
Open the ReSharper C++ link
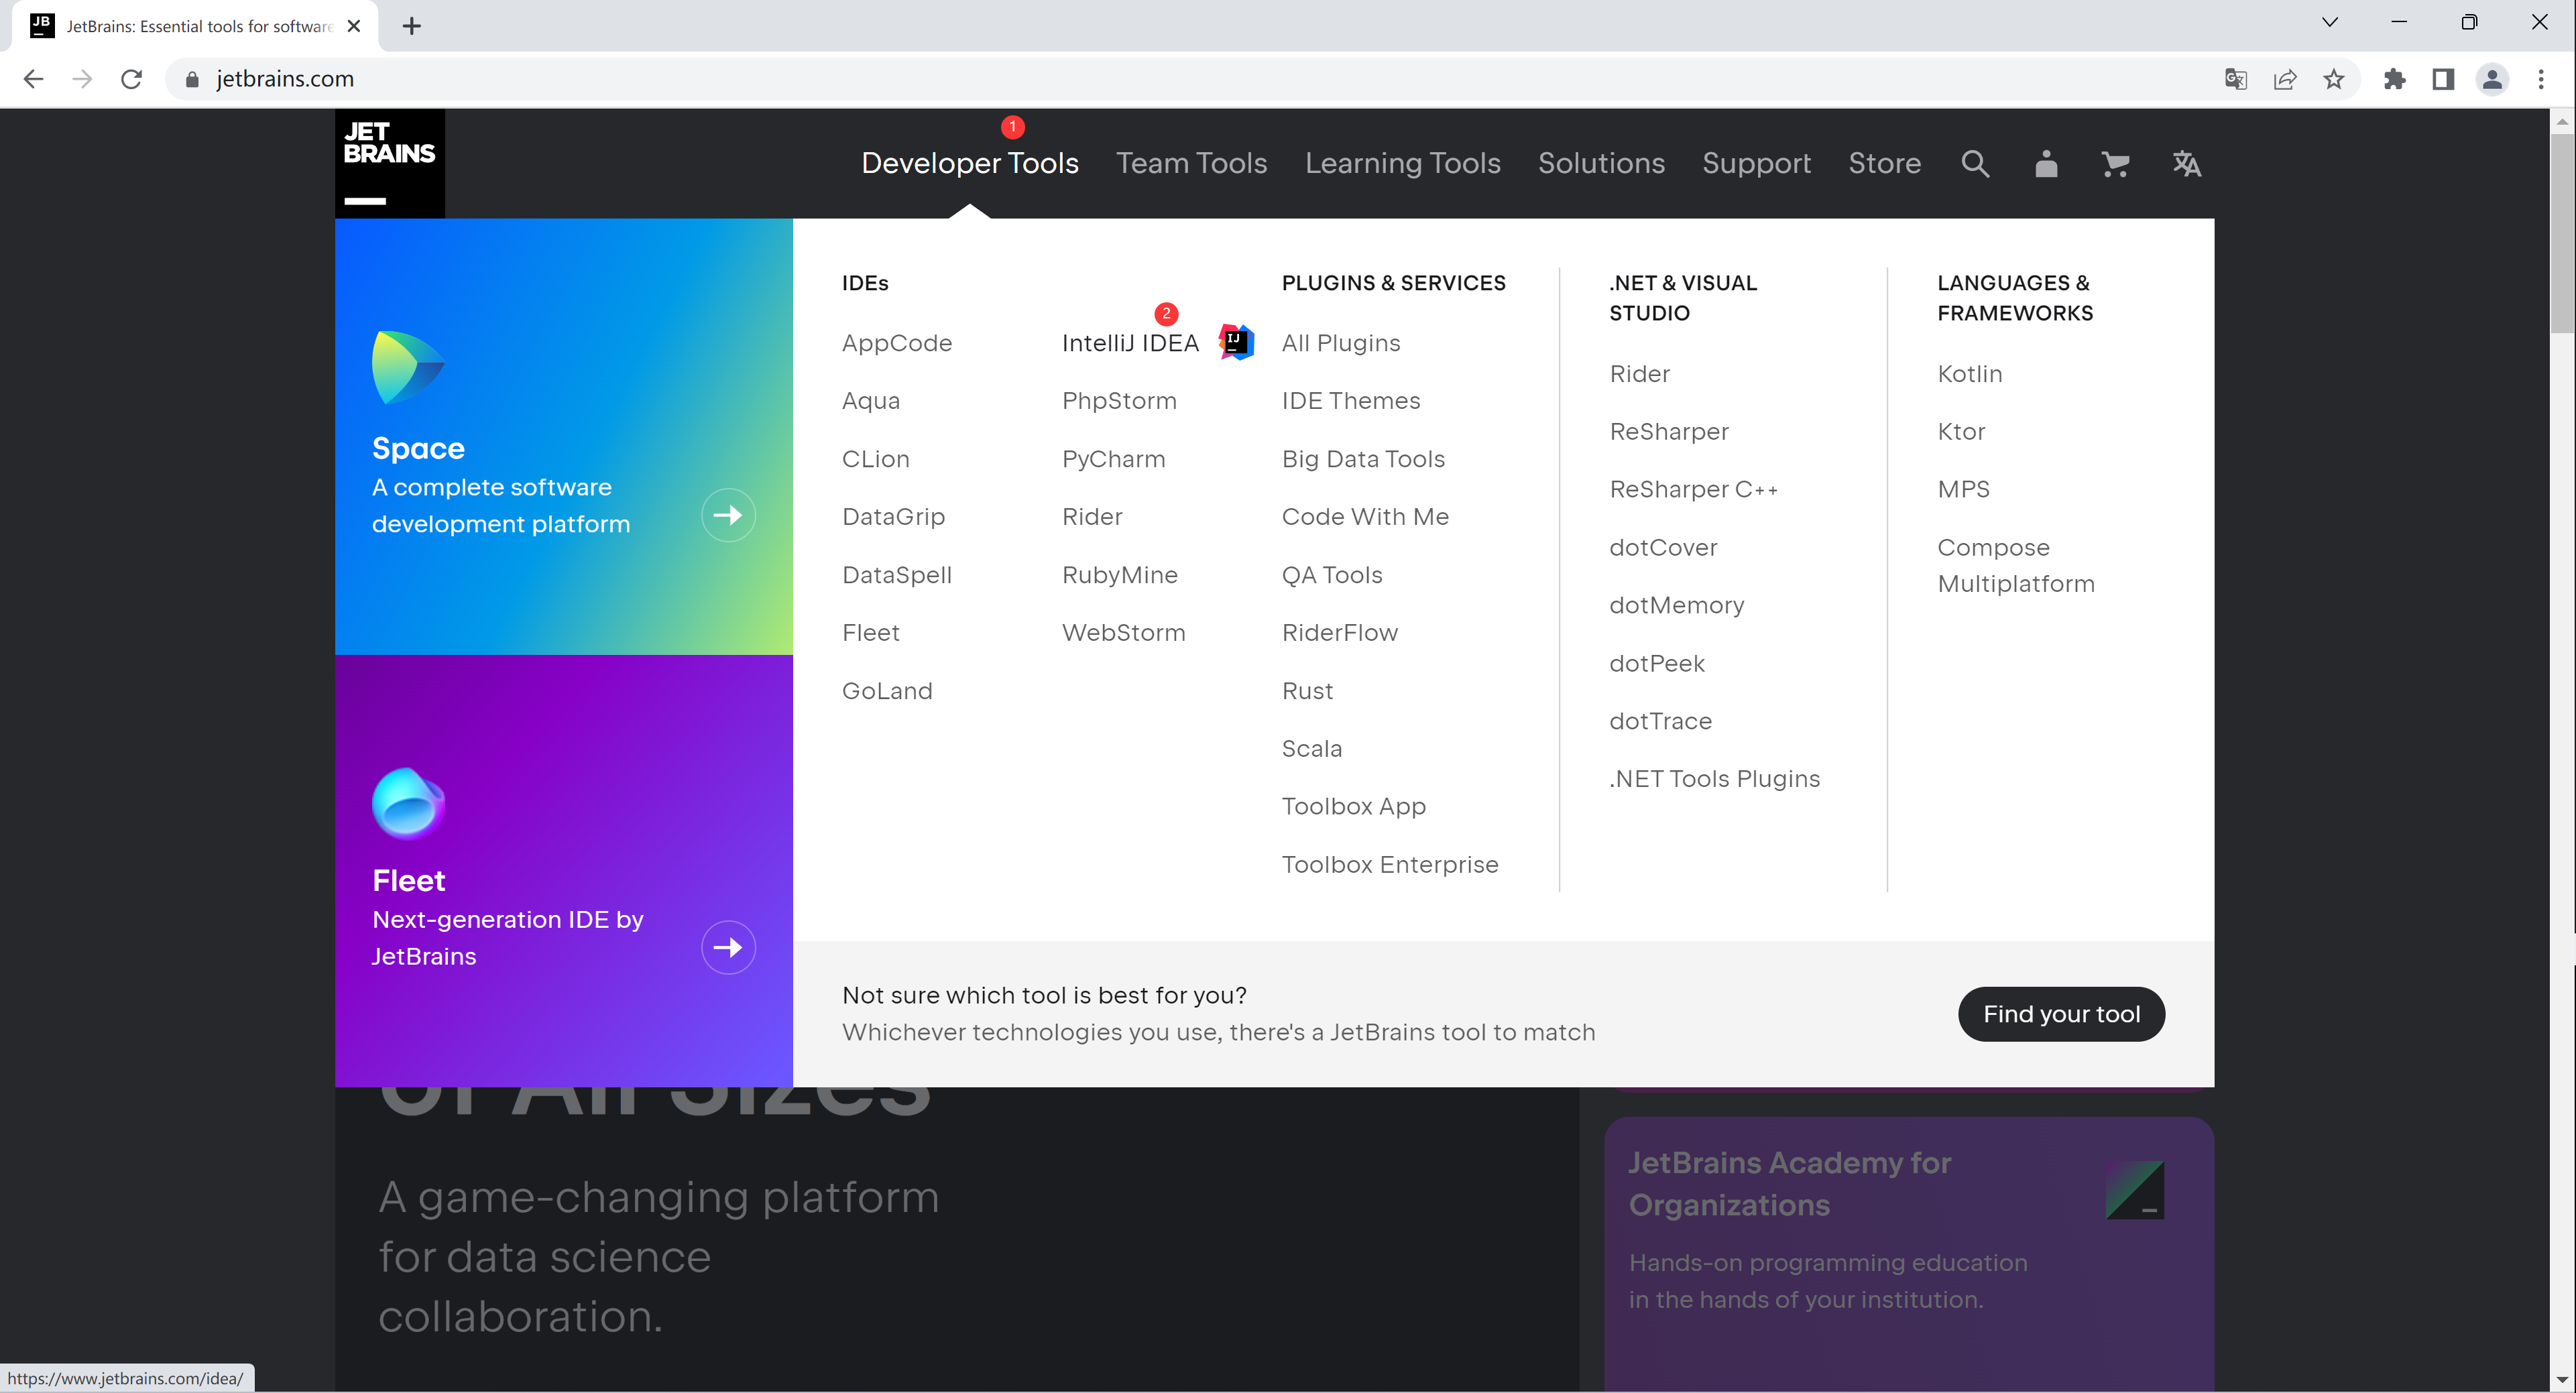point(1693,489)
